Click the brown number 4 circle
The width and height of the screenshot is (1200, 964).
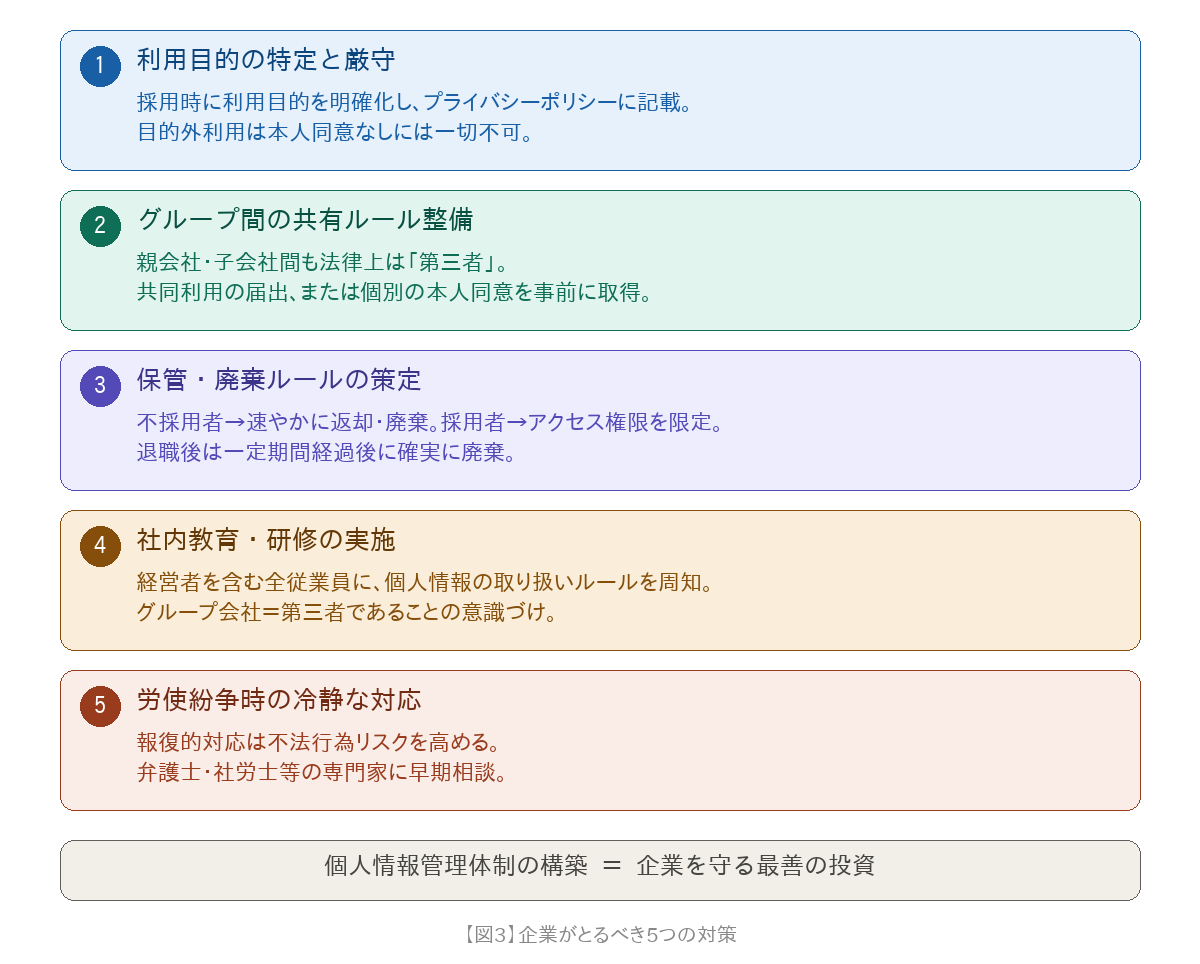point(100,546)
